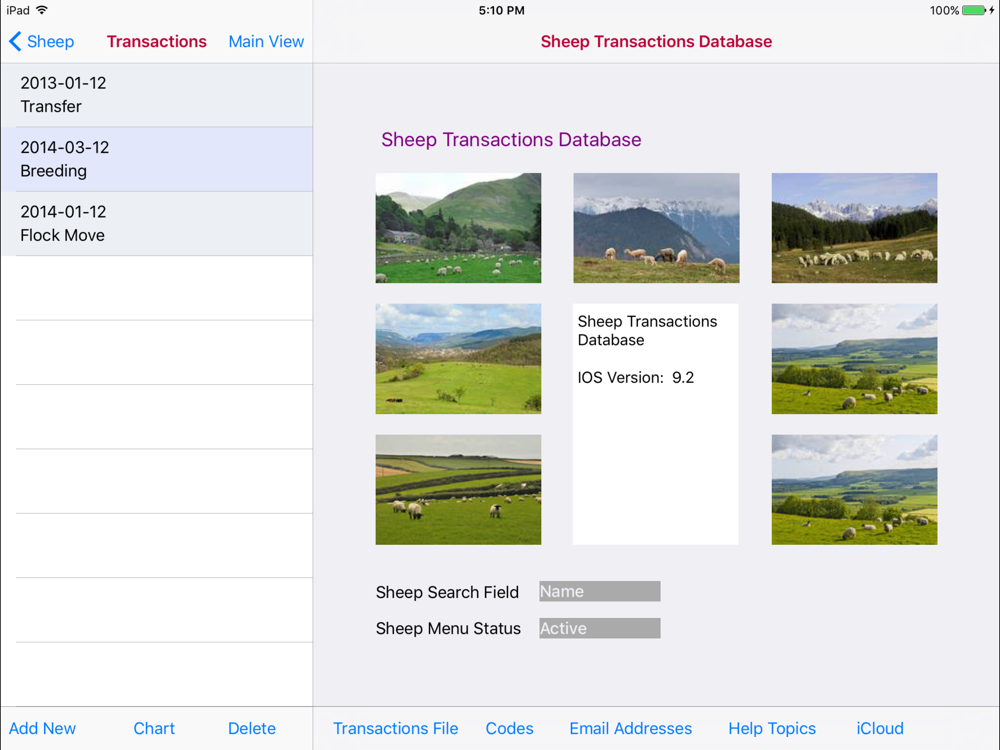Viewport: 1000px width, 750px height.
Task: Open the Main View link
Action: (266, 41)
